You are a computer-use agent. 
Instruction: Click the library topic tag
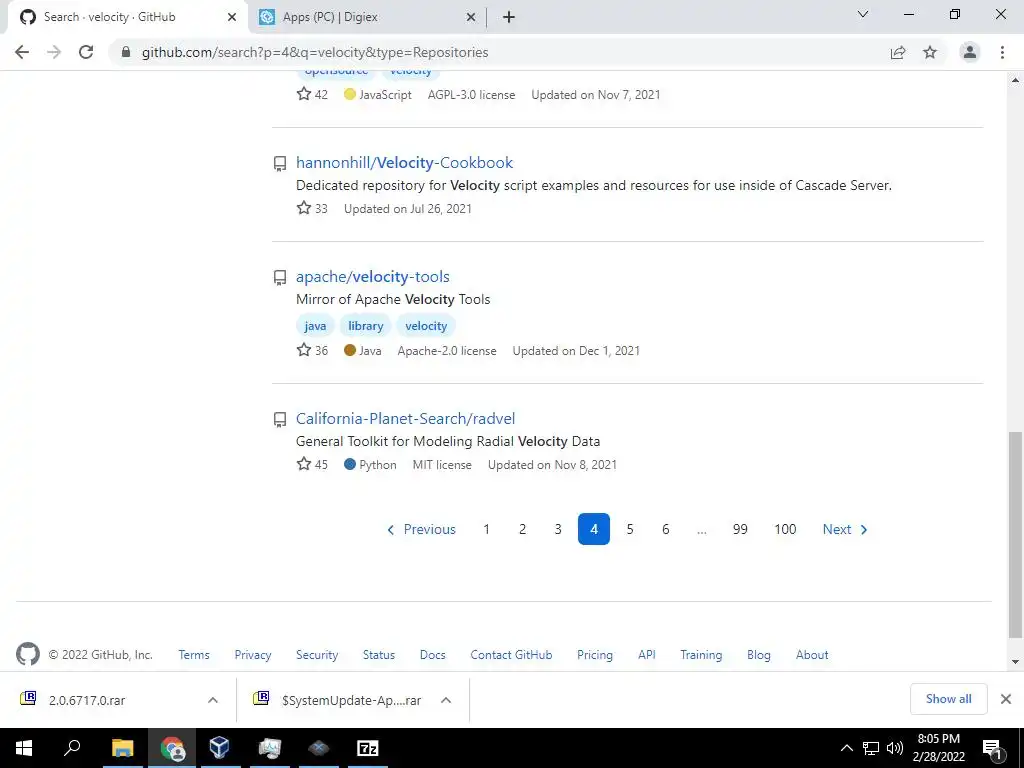click(366, 325)
